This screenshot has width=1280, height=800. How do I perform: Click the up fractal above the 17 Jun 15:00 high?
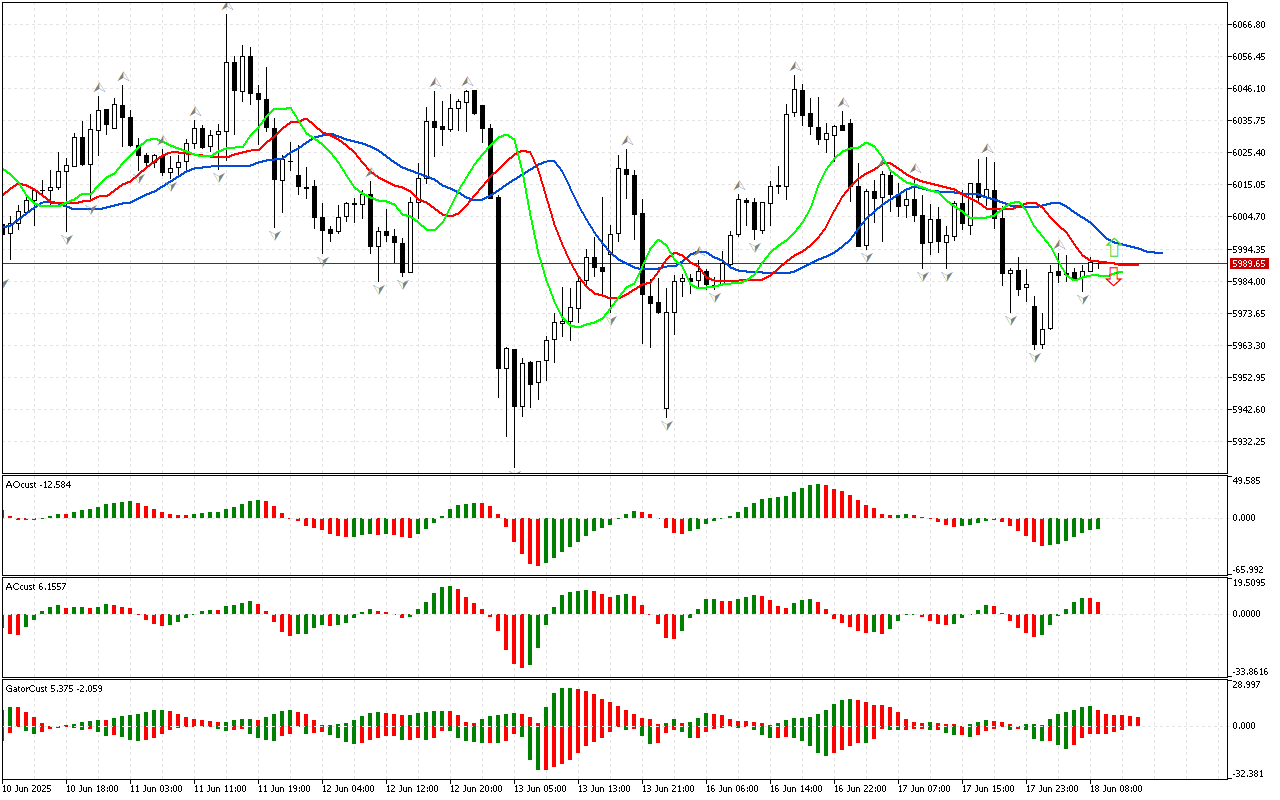[986, 149]
